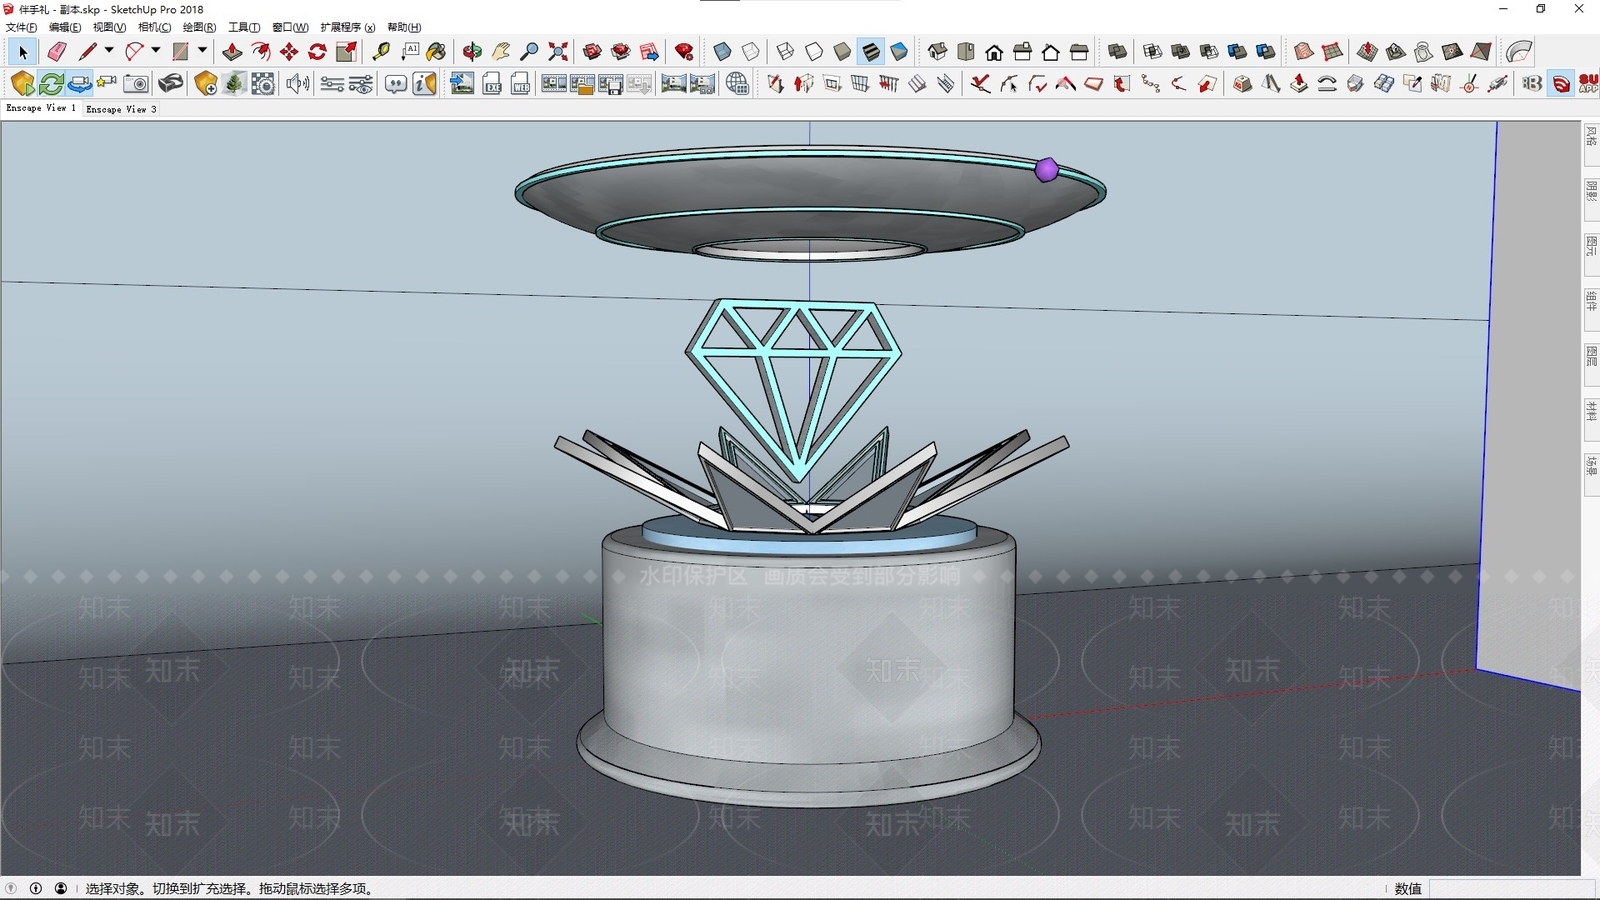Toggle Enscape live updates
This screenshot has width=1600, height=900.
point(51,84)
